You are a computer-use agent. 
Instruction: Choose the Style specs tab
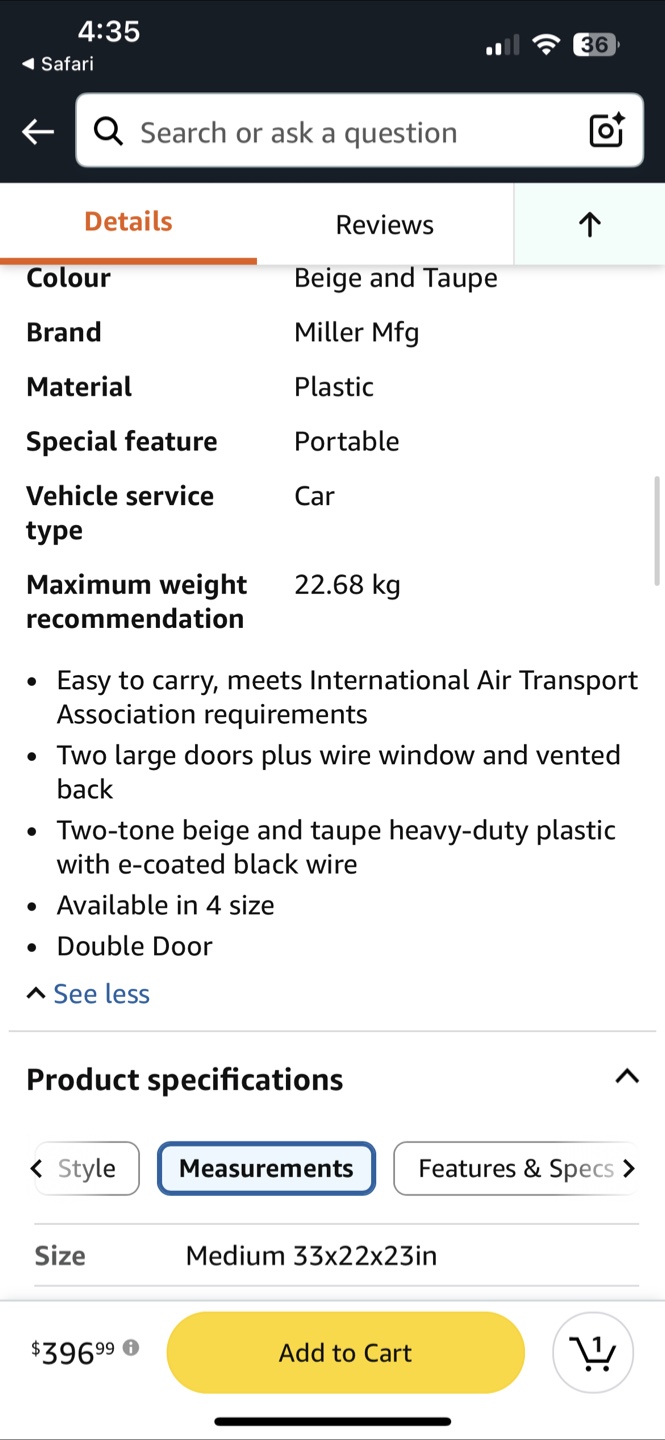click(87, 1168)
